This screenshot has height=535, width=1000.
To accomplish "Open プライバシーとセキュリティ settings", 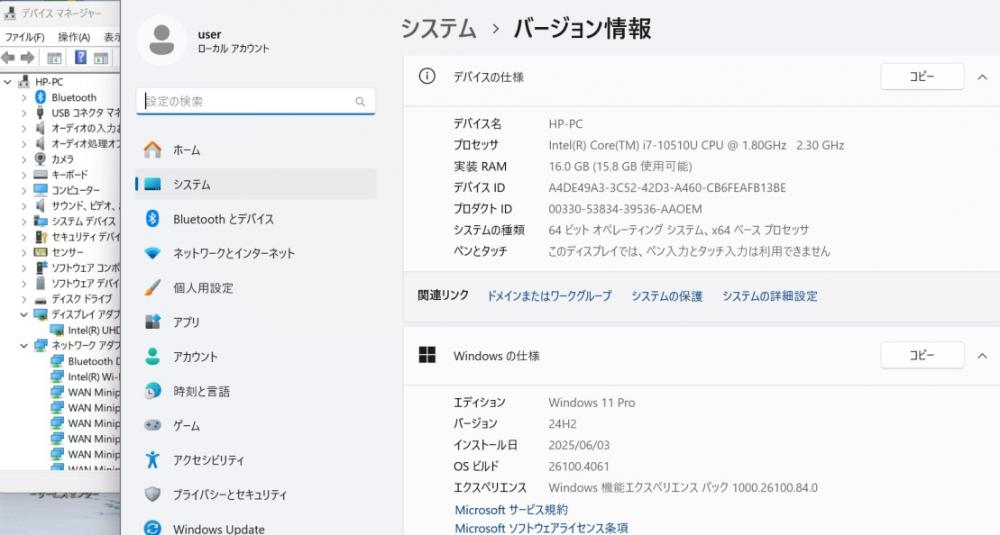I will point(255,494).
